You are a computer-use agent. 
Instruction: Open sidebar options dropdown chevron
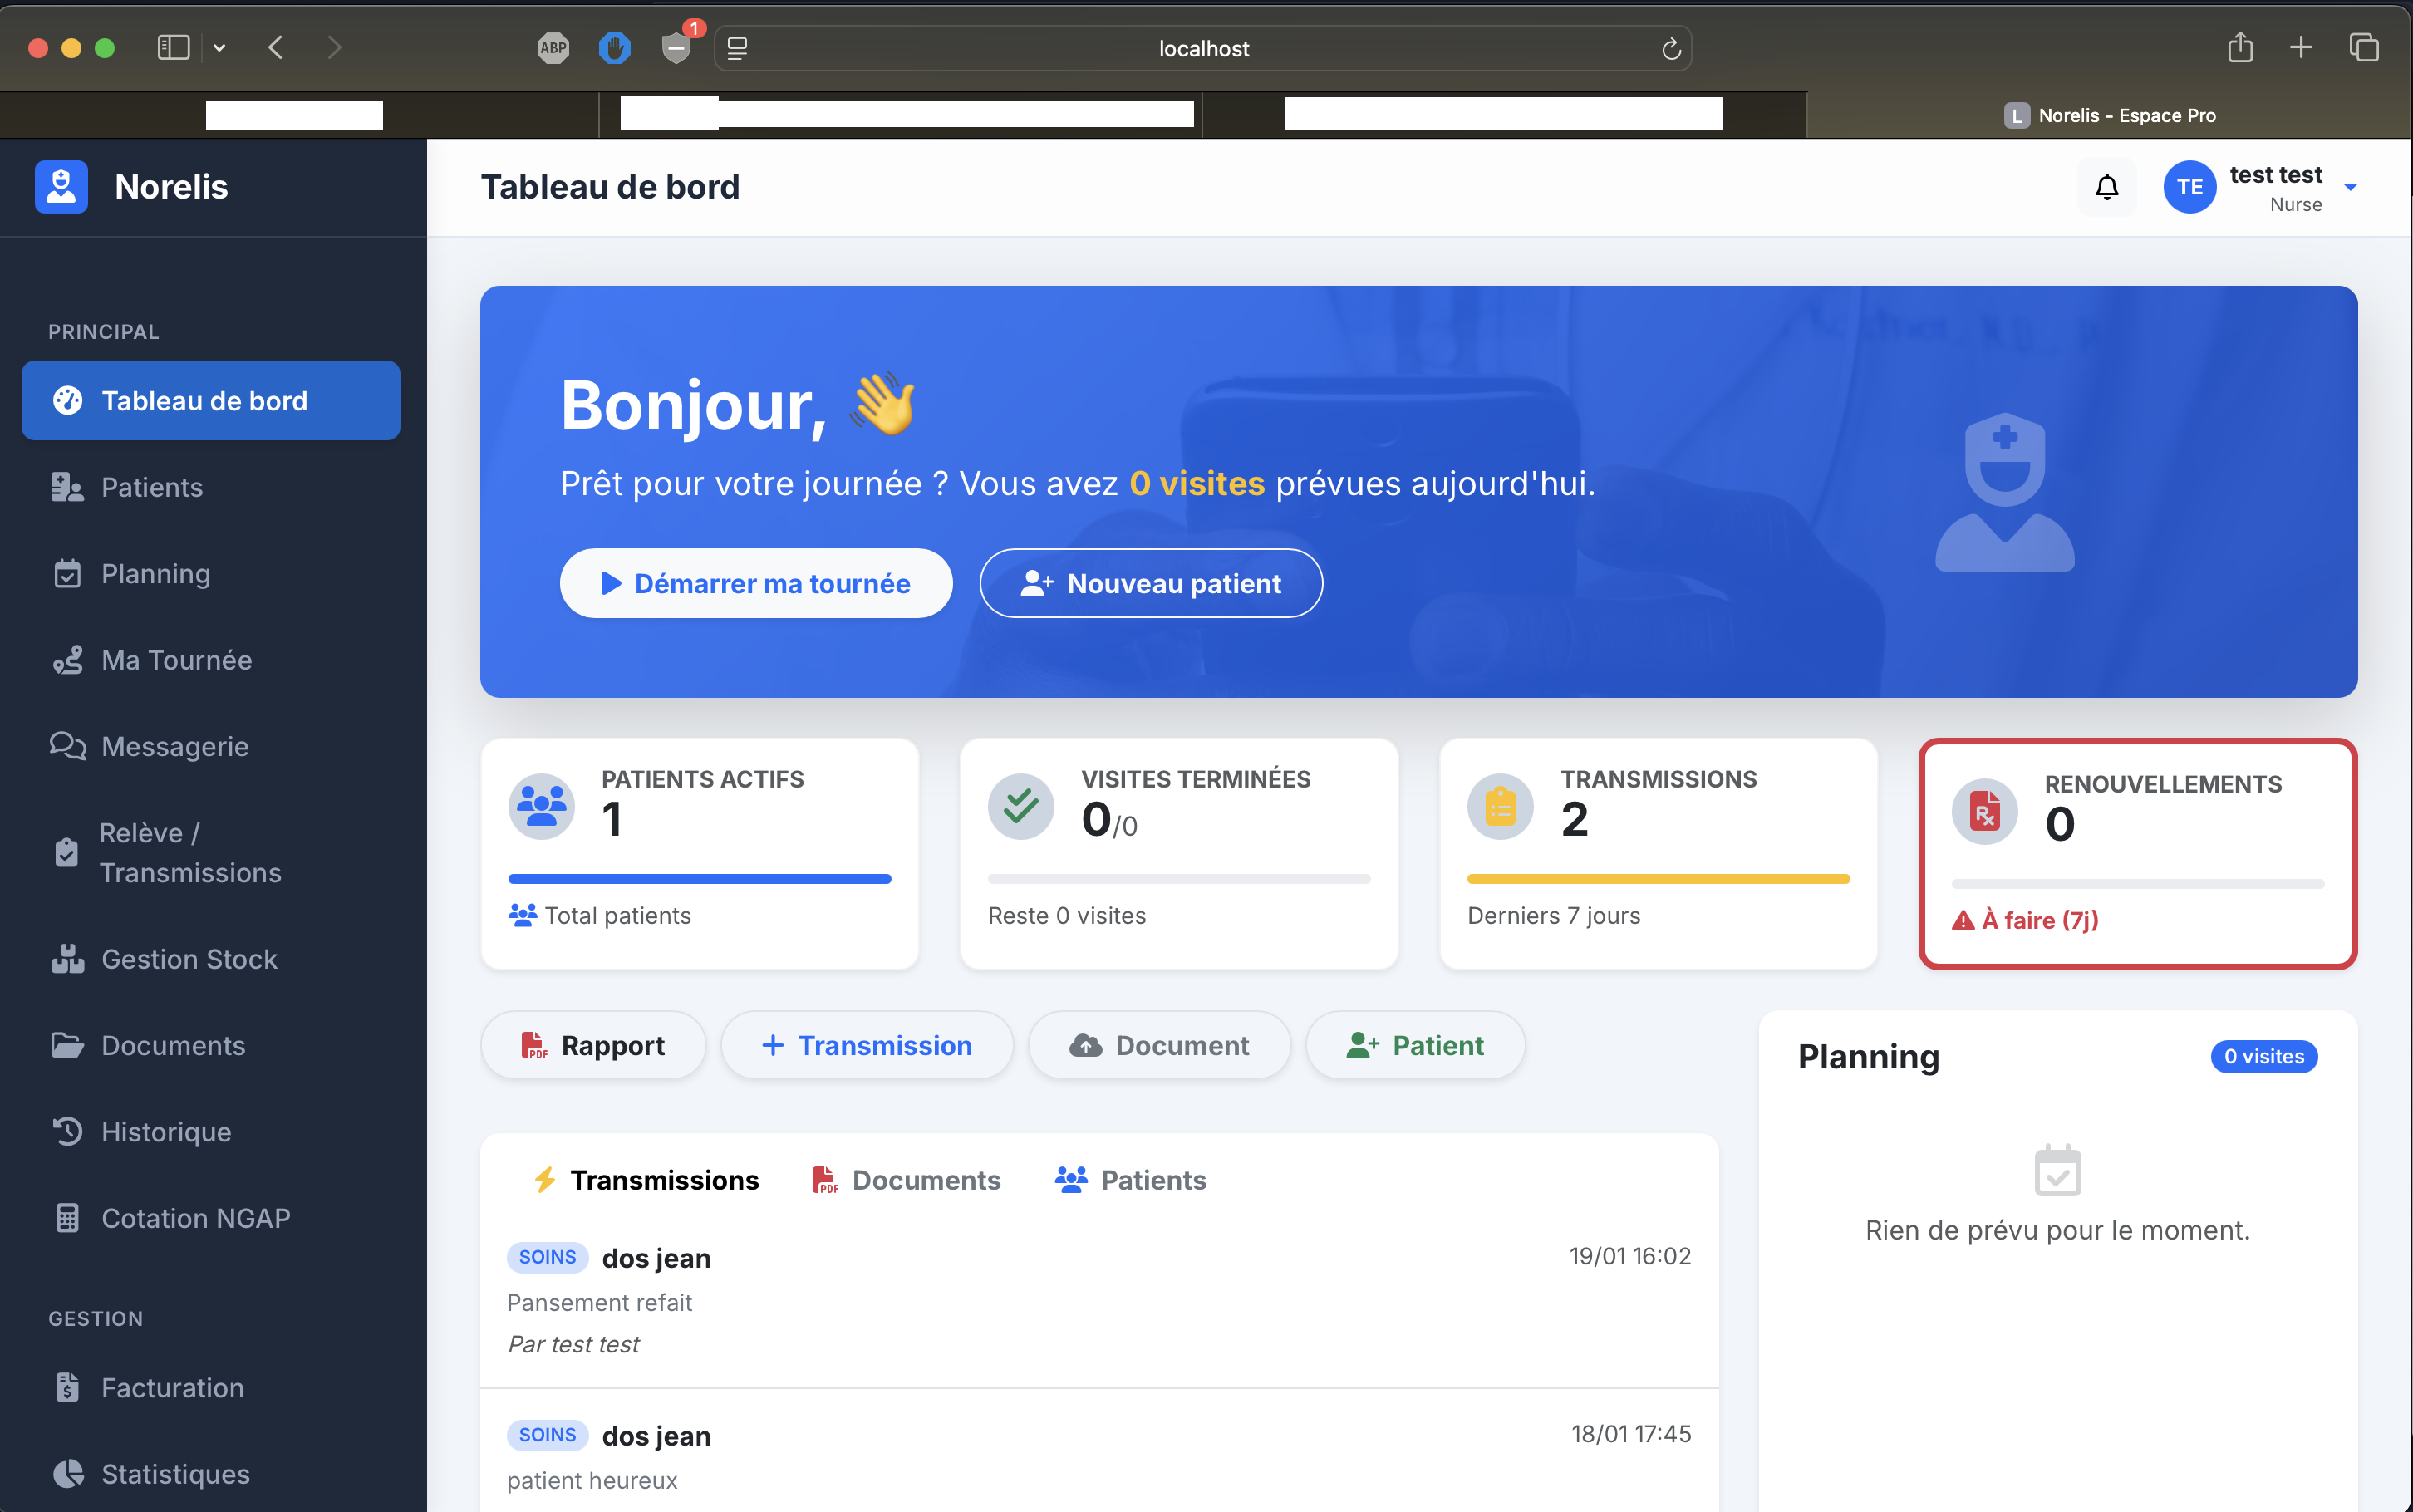coord(219,48)
